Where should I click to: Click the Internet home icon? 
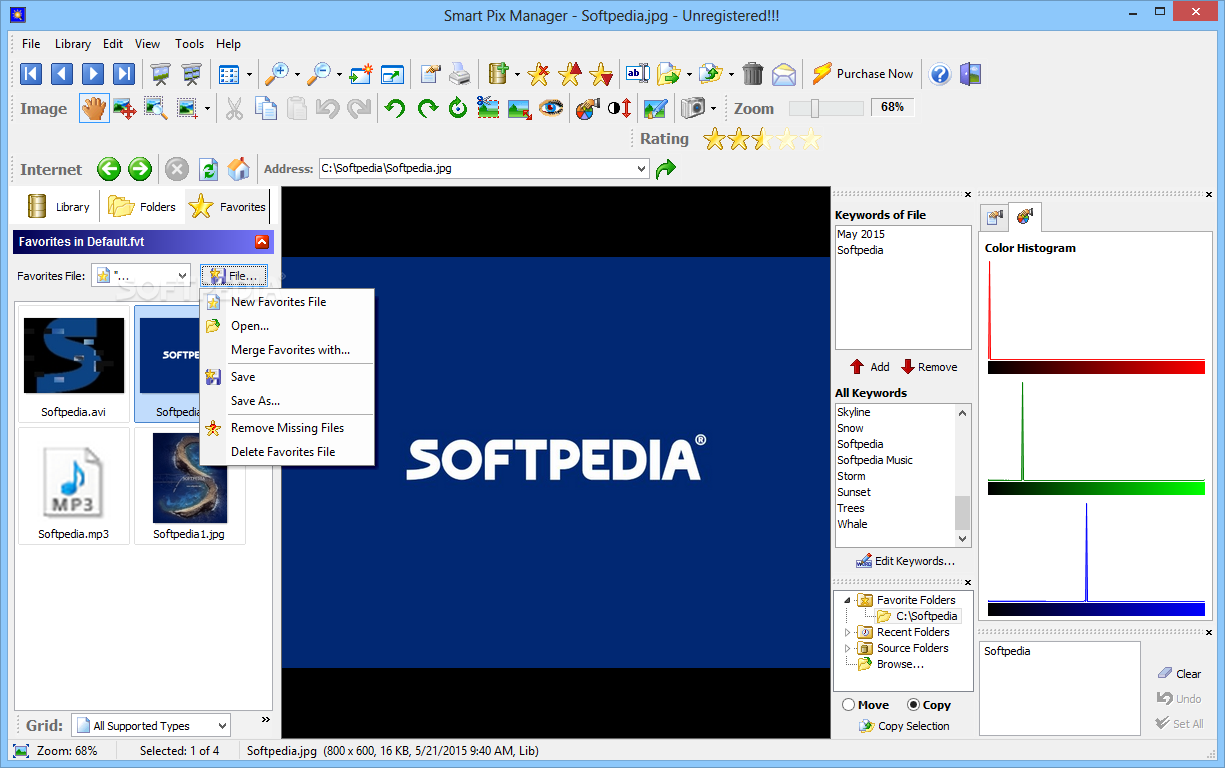click(239, 169)
